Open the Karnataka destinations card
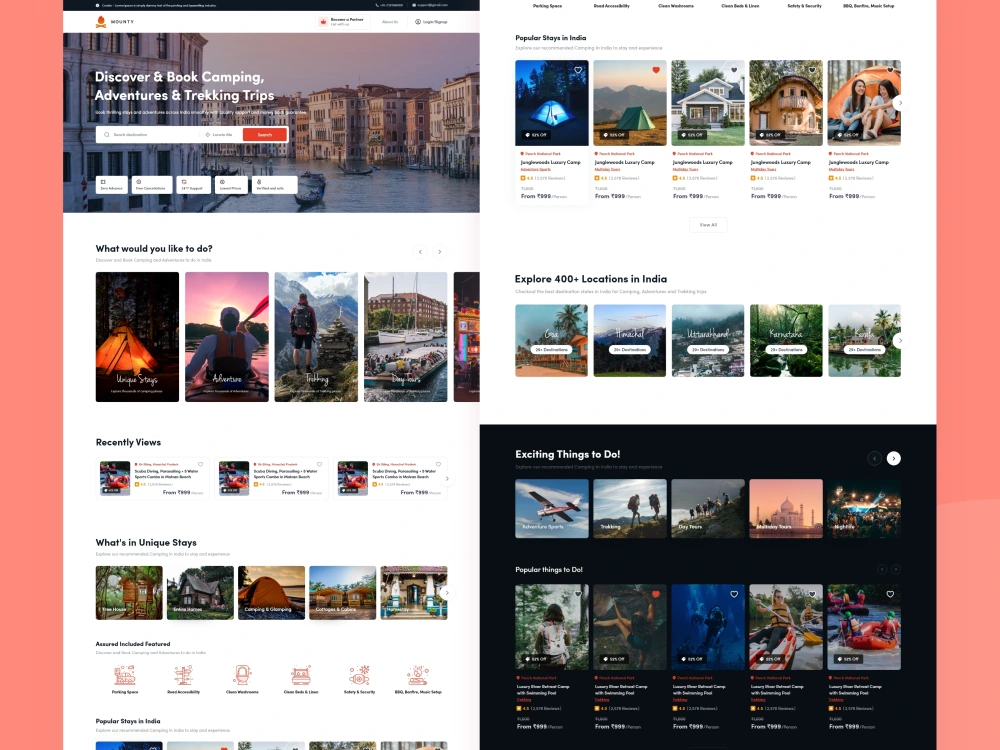 tap(786, 341)
